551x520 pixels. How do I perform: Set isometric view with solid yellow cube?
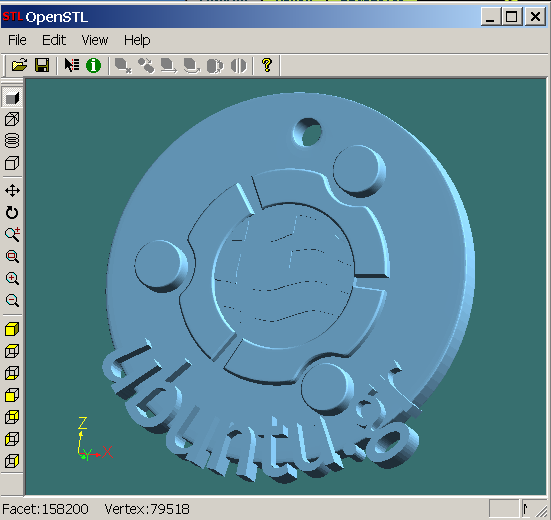click(x=12, y=329)
